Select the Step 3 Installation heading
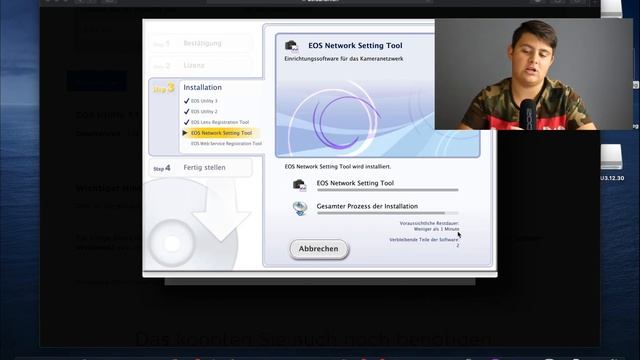 pos(202,87)
